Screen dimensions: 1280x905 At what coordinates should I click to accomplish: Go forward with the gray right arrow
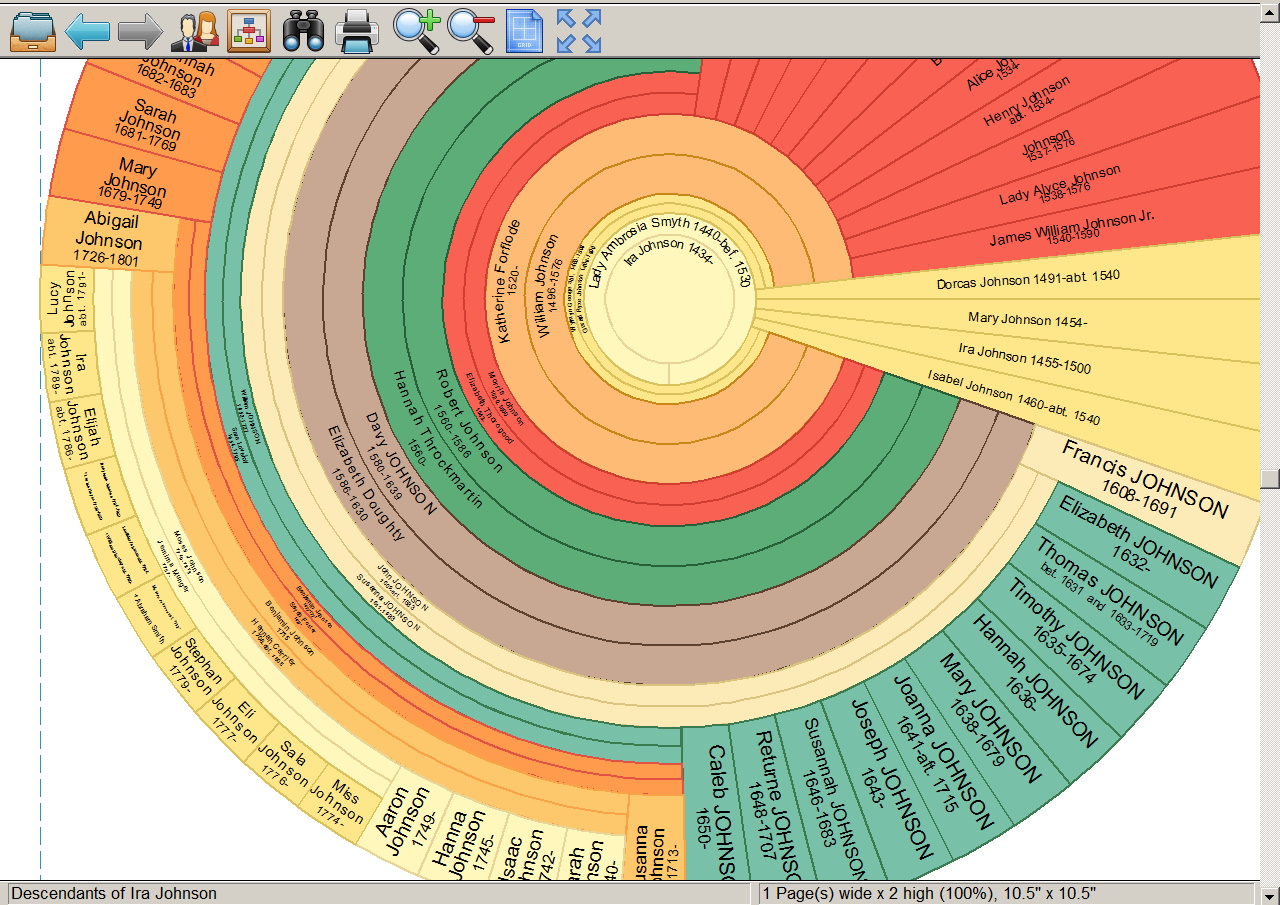click(140, 31)
